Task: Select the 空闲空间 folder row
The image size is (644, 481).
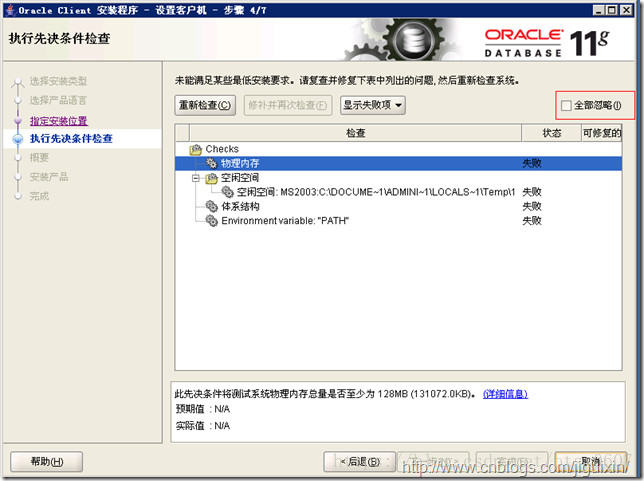Action: click(x=398, y=178)
